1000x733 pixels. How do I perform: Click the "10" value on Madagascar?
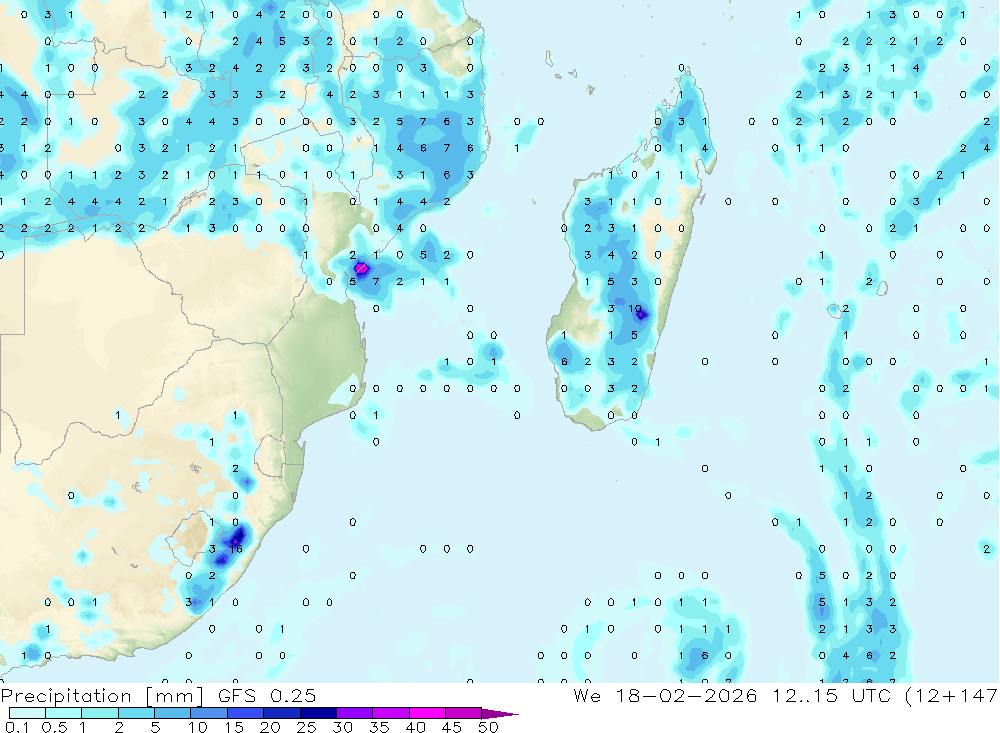[x=635, y=309]
